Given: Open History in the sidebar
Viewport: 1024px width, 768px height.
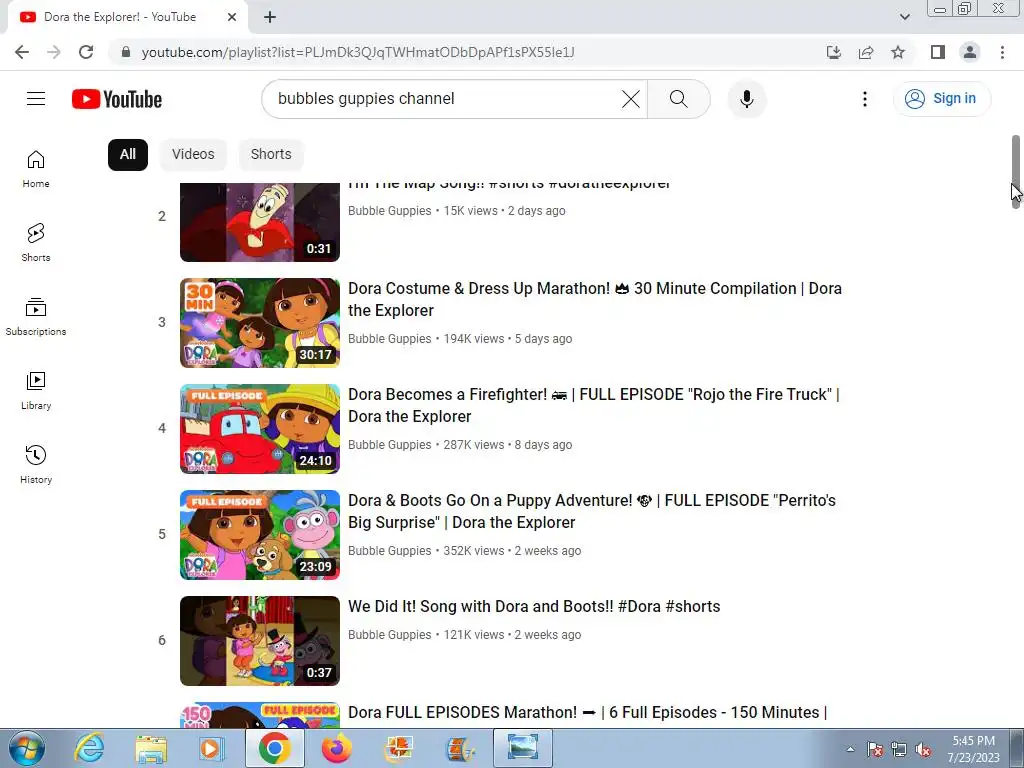Looking at the screenshot, I should [36, 464].
